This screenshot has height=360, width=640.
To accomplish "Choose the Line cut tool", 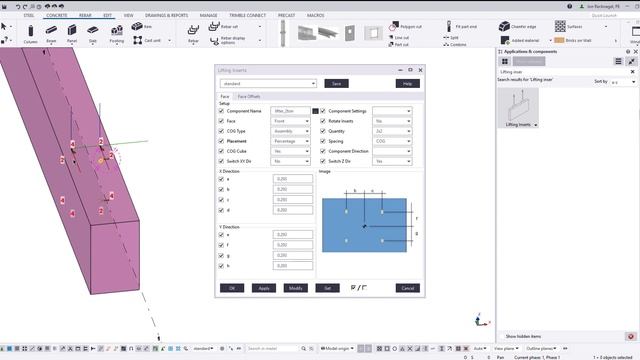I will click(x=399, y=37).
